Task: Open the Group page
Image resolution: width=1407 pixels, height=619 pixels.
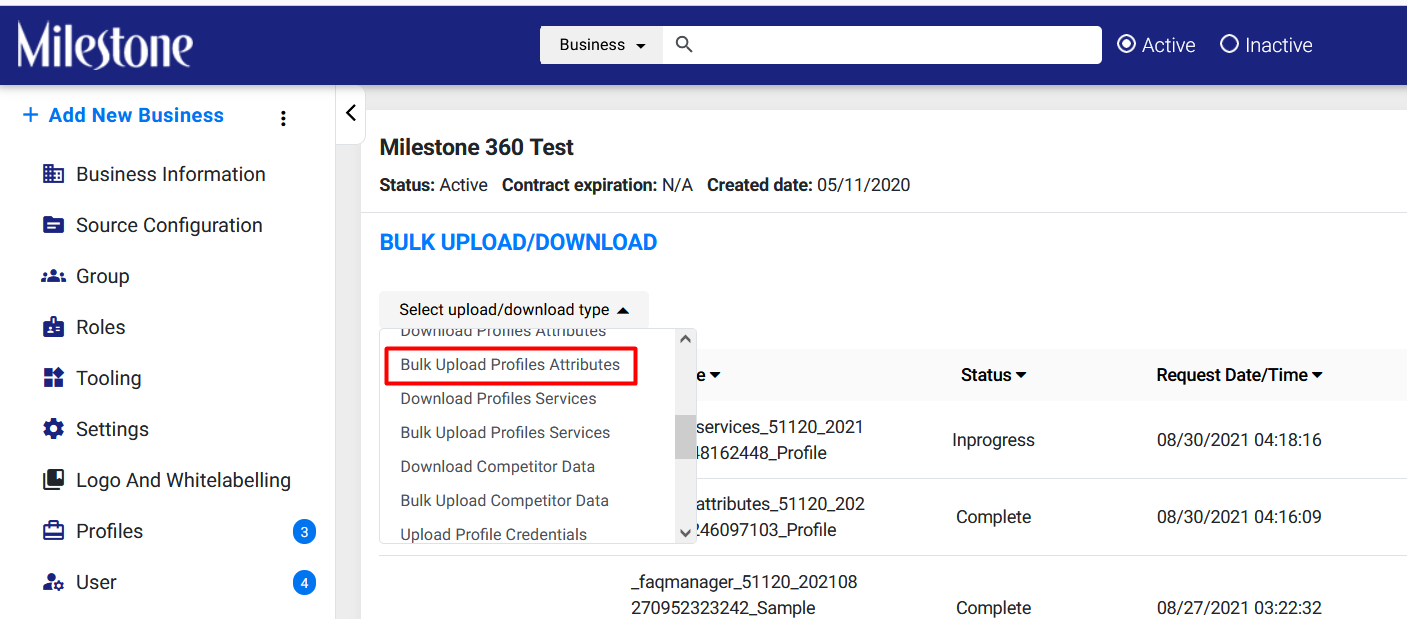Action: pos(103,276)
